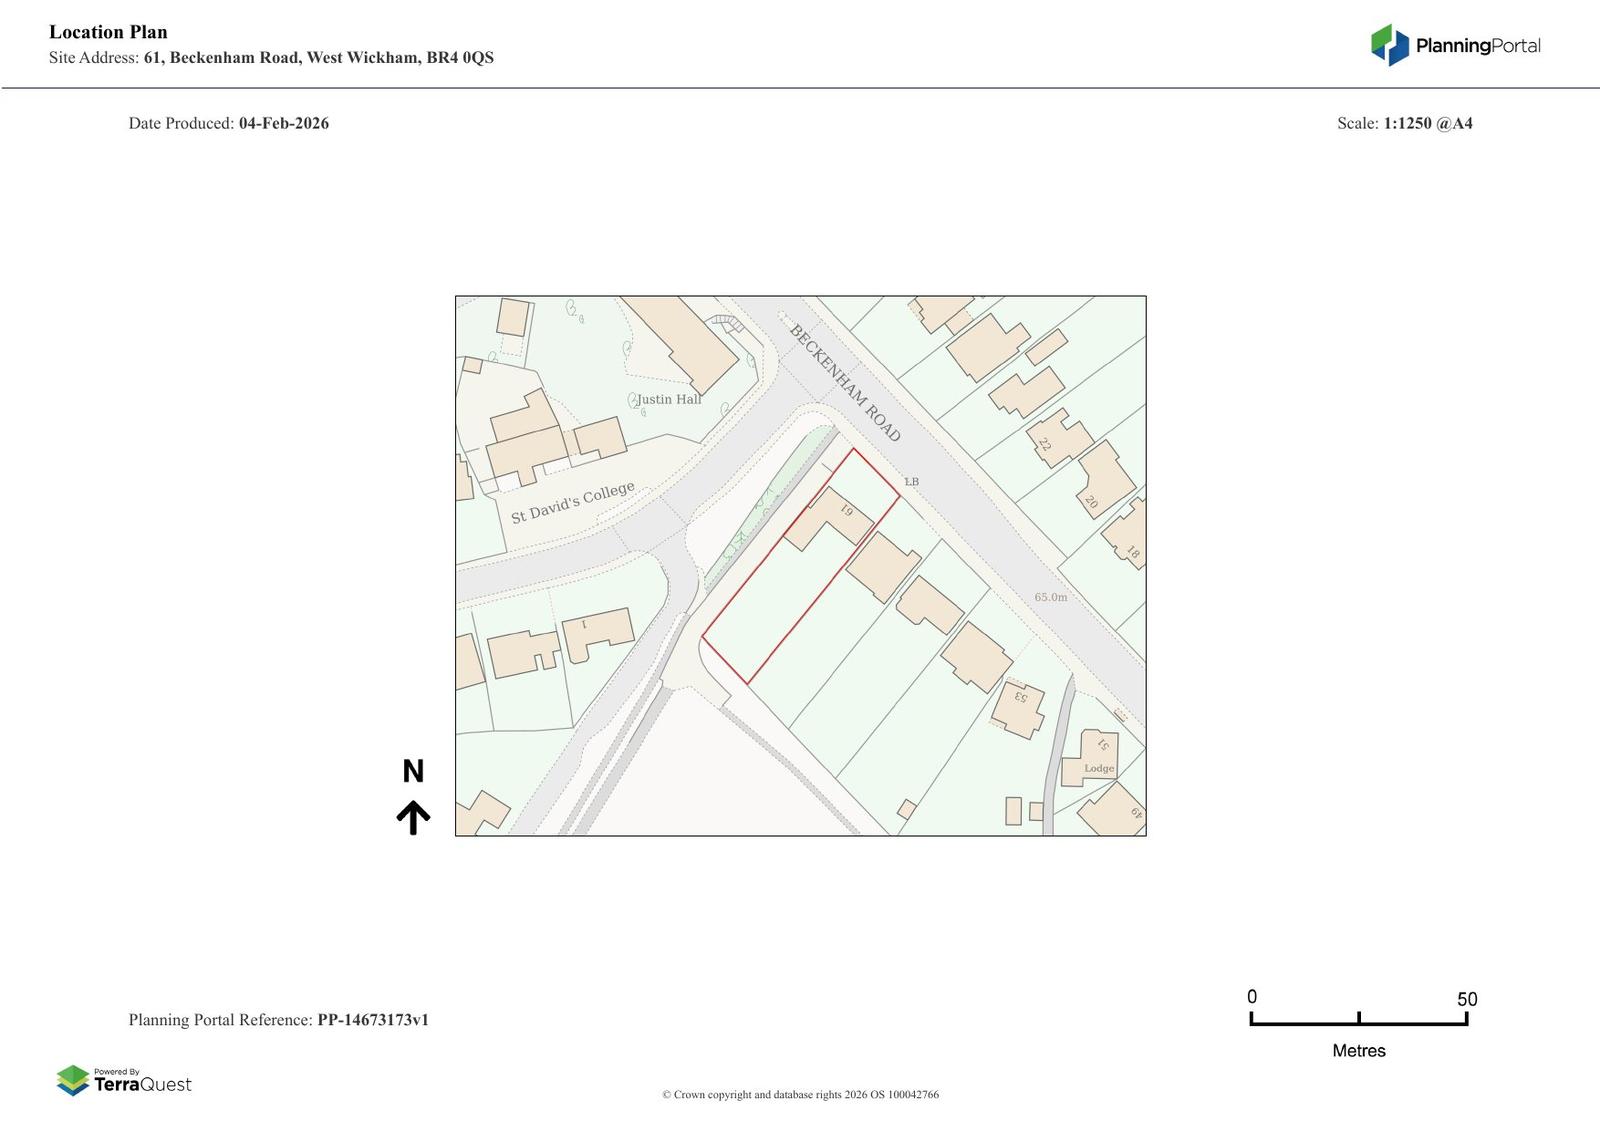Click the TerraQuest layered logo icon
1600x1132 pixels.
point(73,1080)
